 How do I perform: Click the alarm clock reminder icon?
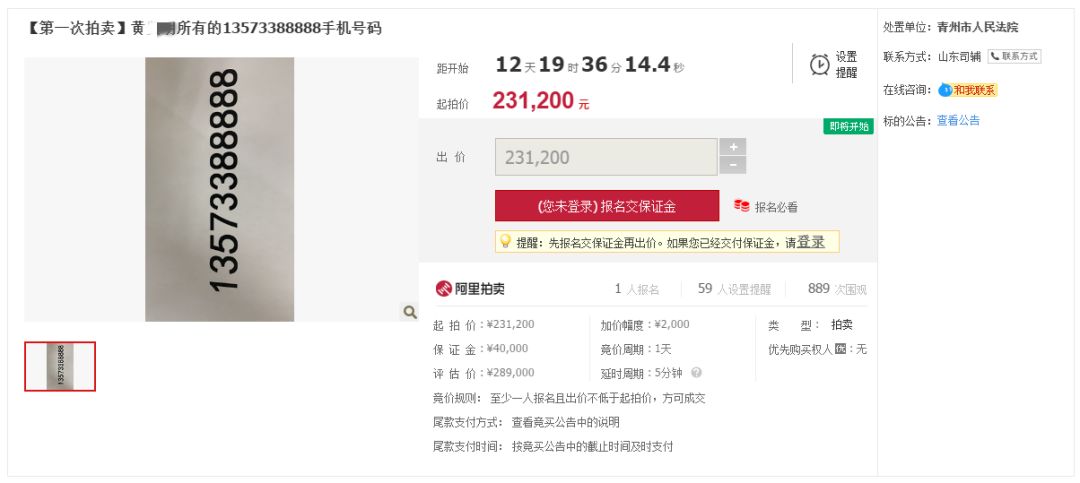(819, 64)
